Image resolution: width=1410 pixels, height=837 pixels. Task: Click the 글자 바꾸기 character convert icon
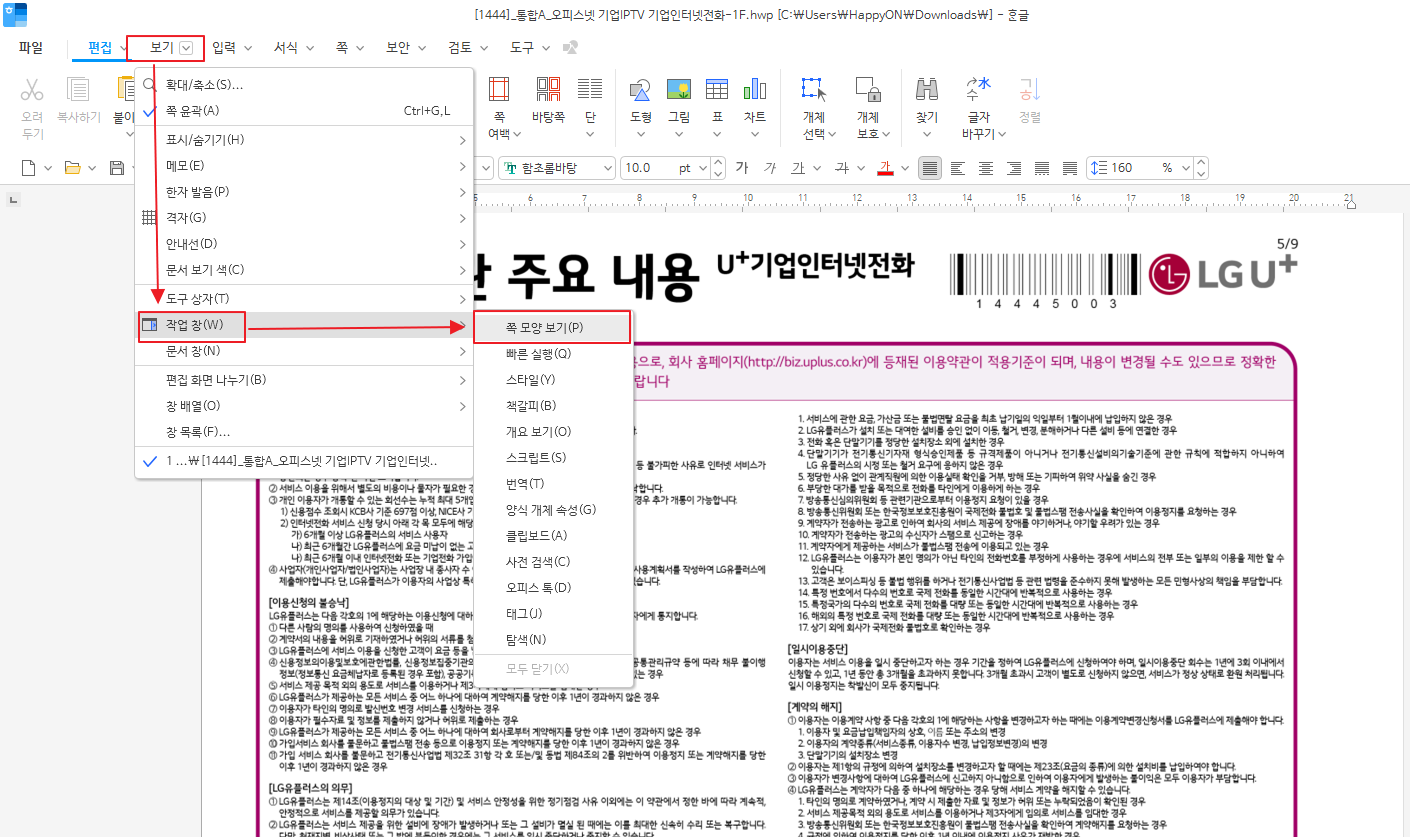pyautogui.click(x=977, y=90)
